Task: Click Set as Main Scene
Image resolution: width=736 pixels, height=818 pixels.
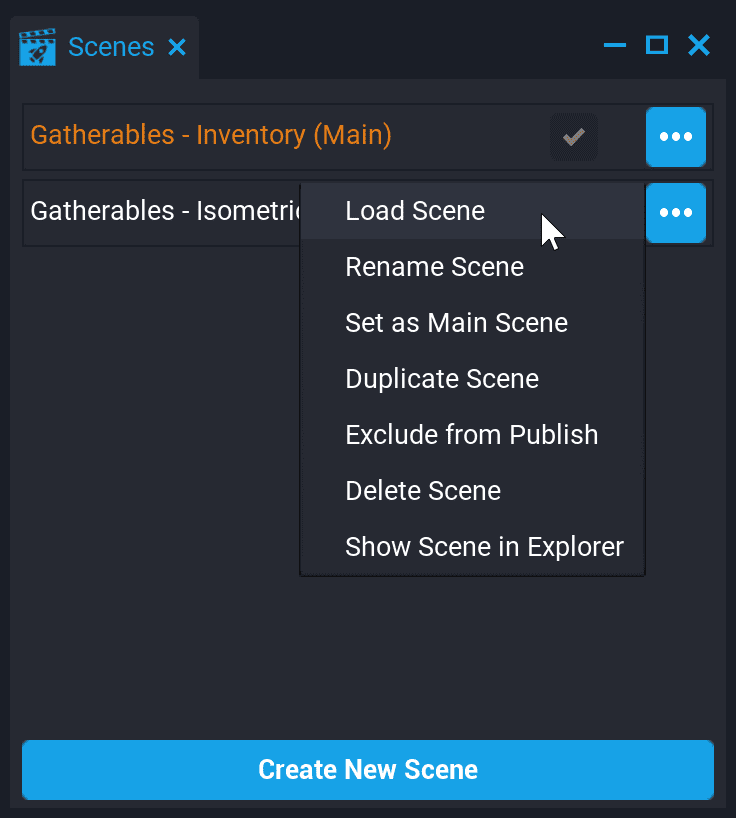Action: click(x=456, y=323)
